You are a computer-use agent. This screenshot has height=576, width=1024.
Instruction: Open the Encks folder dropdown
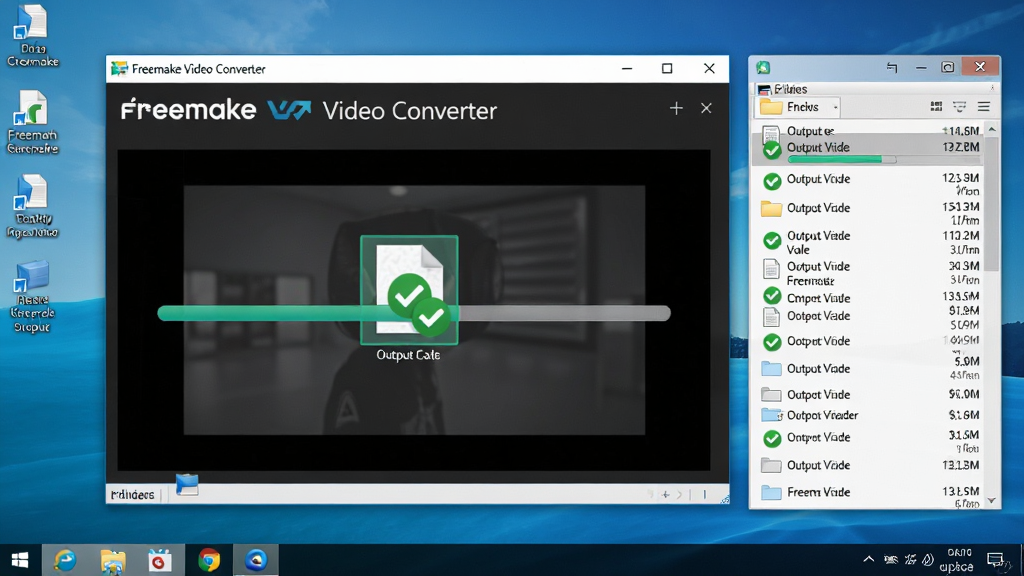coord(797,107)
